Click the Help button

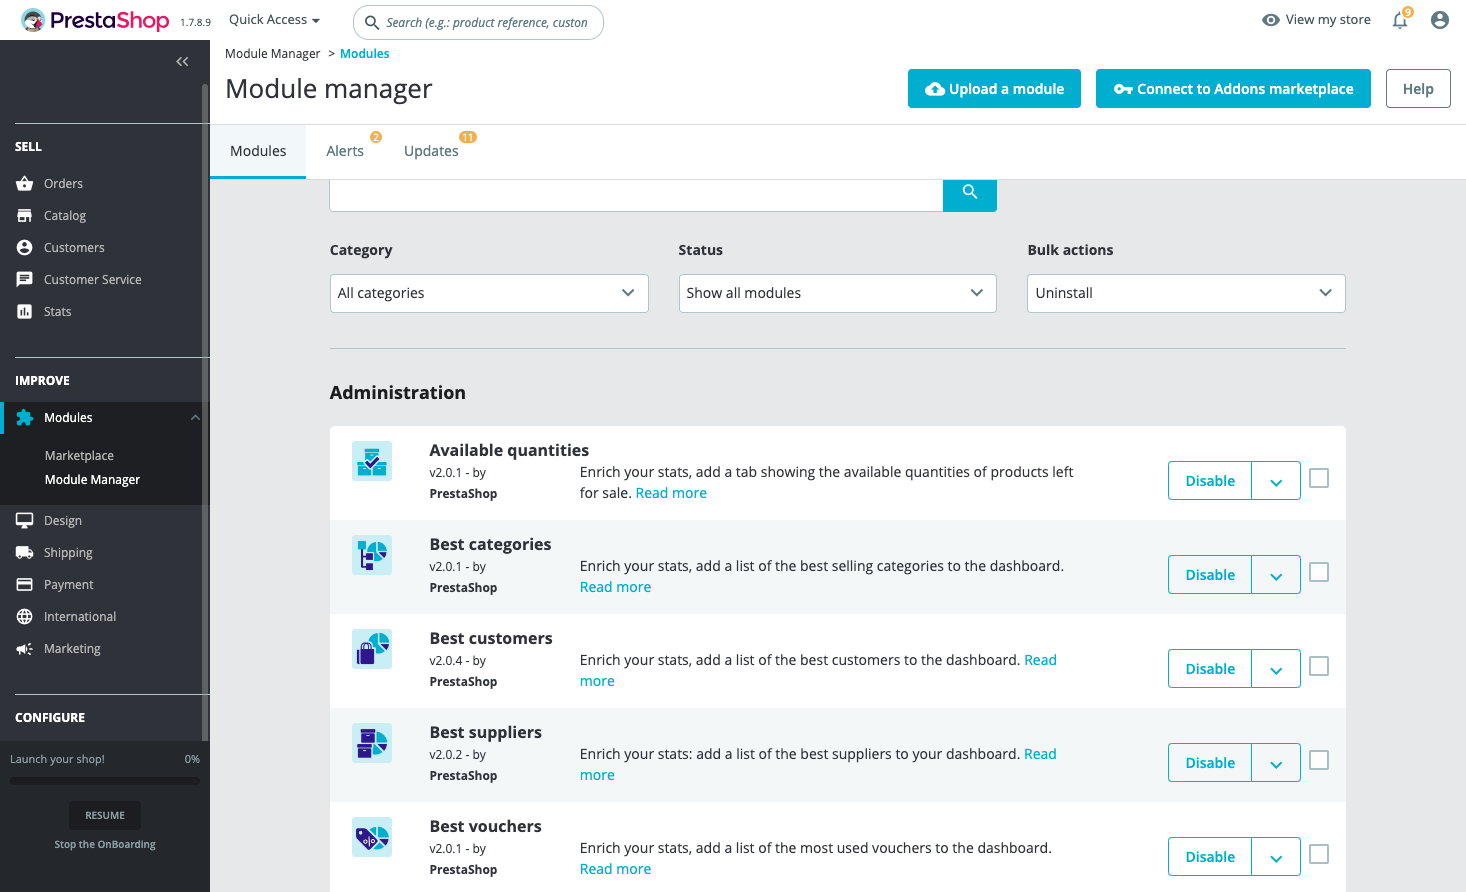[1418, 89]
